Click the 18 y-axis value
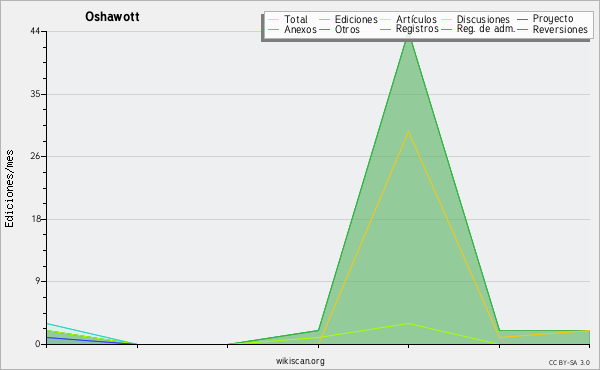Image resolution: width=600 pixels, height=370 pixels. coord(35,219)
